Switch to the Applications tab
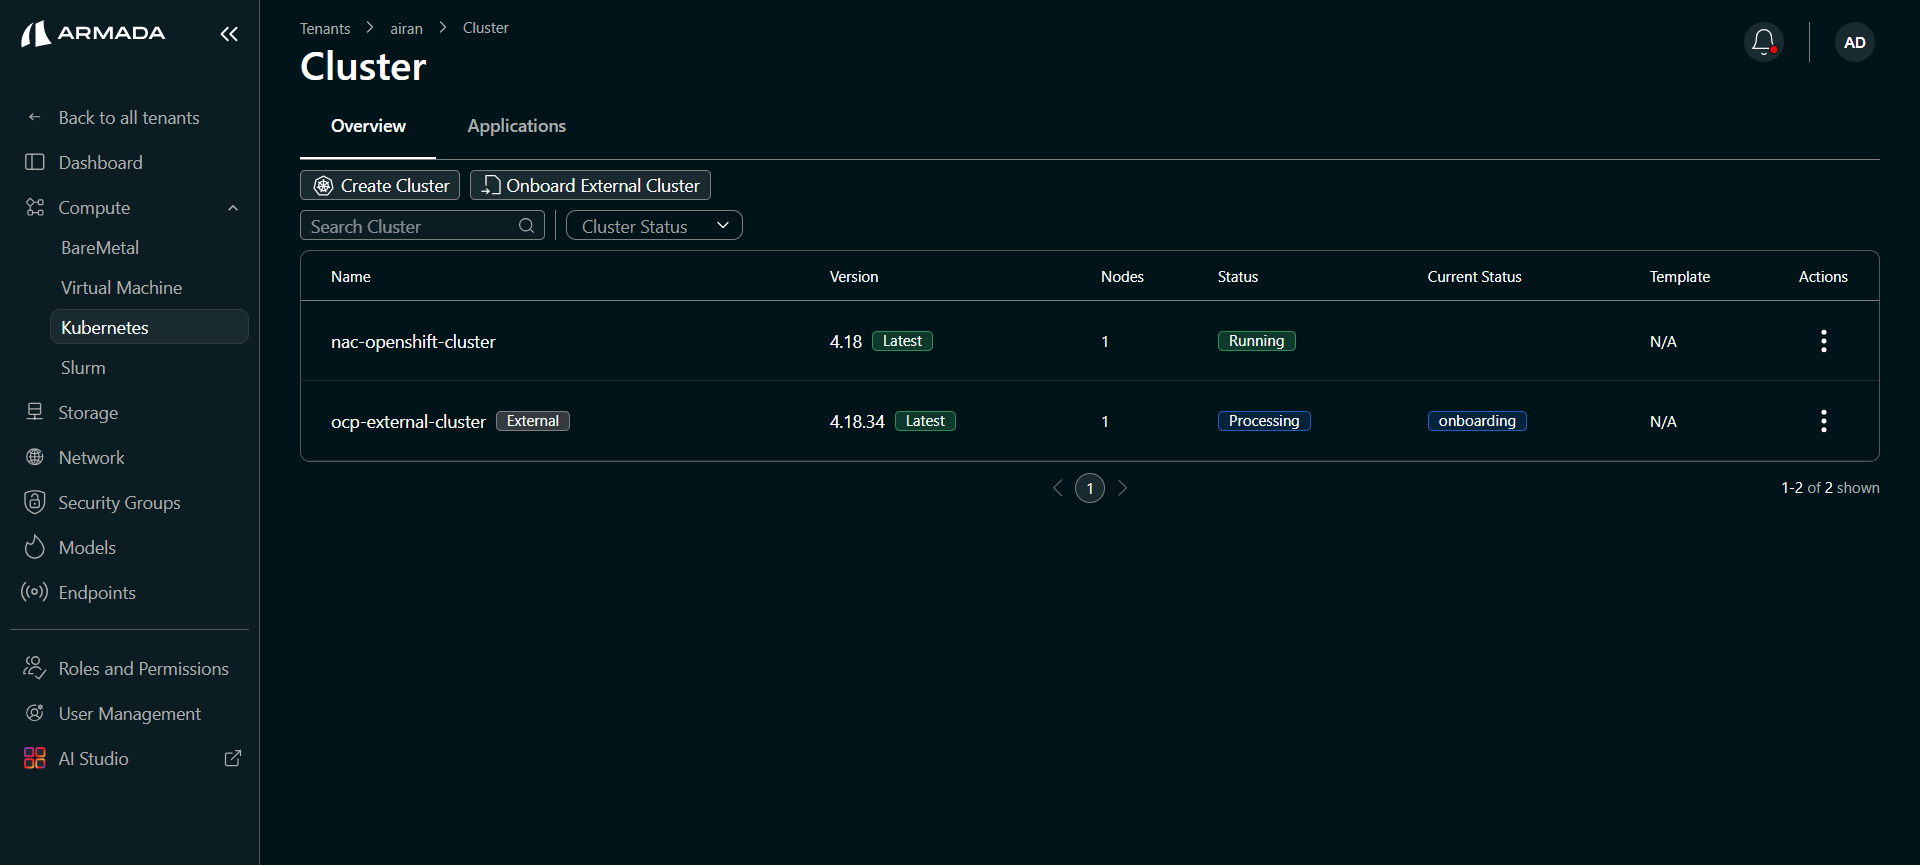Screen dimensions: 1920x865 click(x=517, y=126)
